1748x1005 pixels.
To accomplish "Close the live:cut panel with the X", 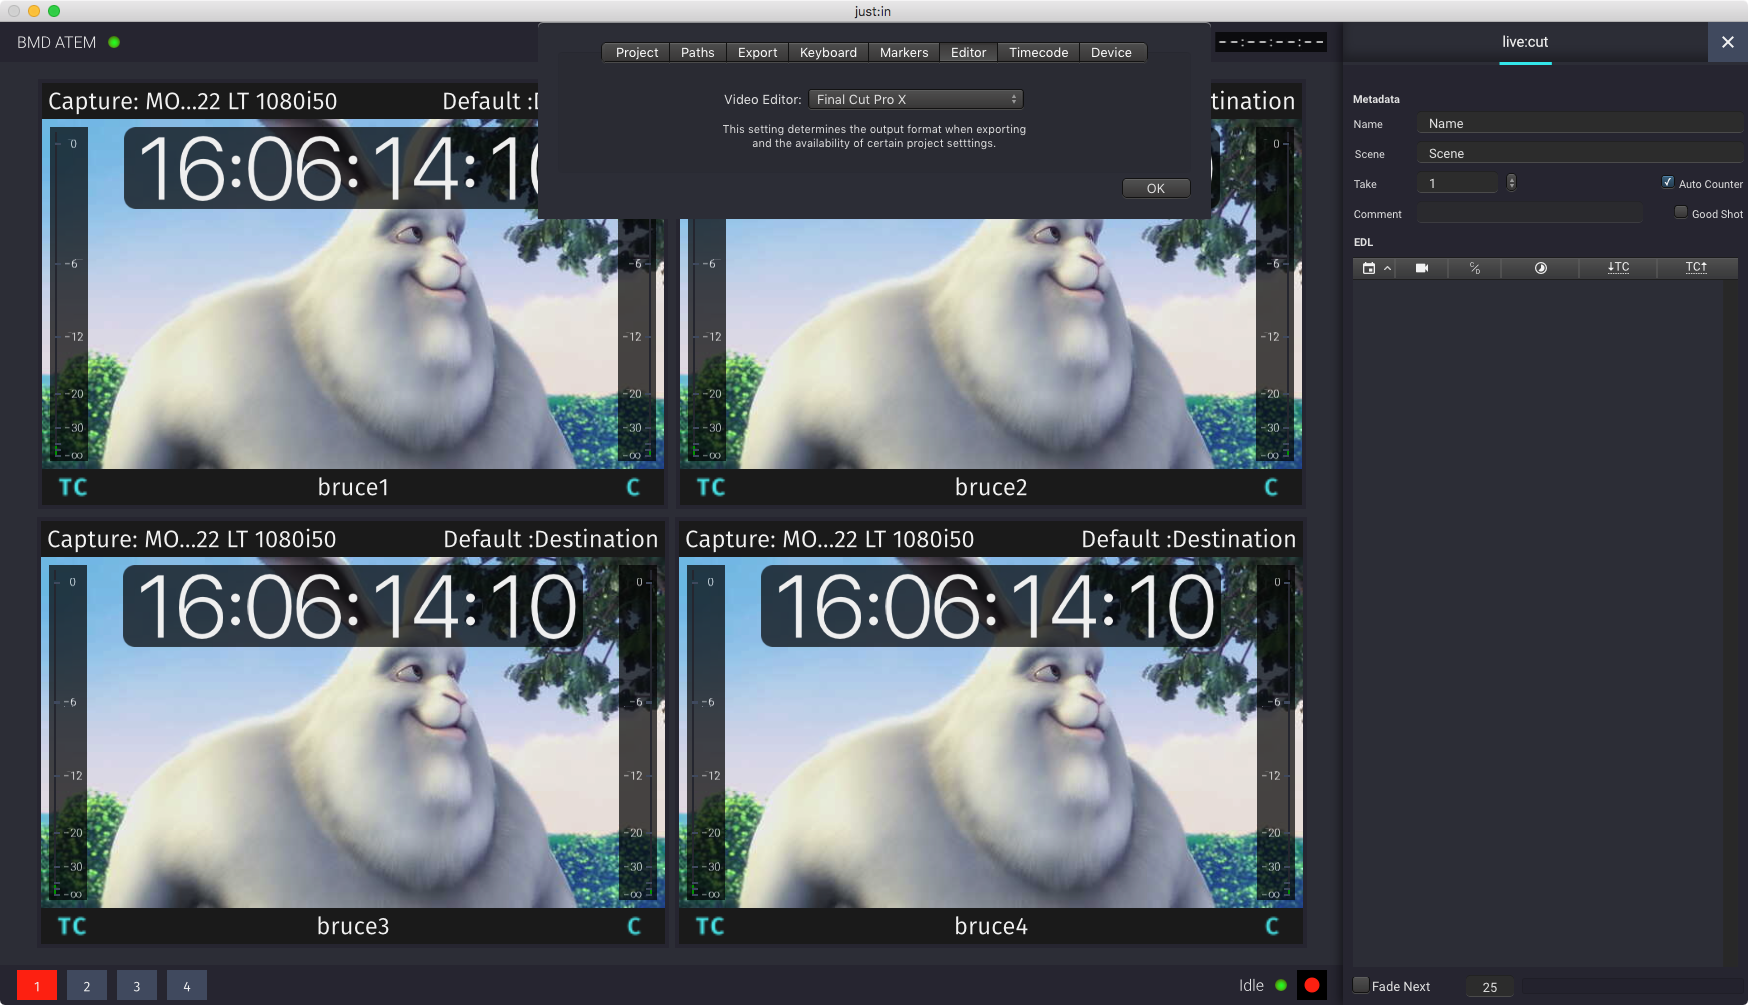I will 1727,42.
